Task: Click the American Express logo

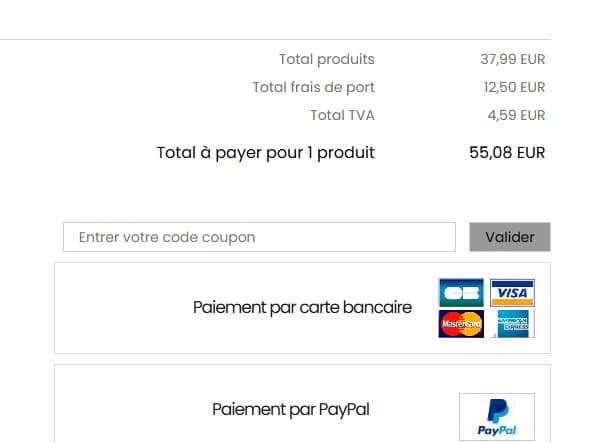Action: pos(512,324)
